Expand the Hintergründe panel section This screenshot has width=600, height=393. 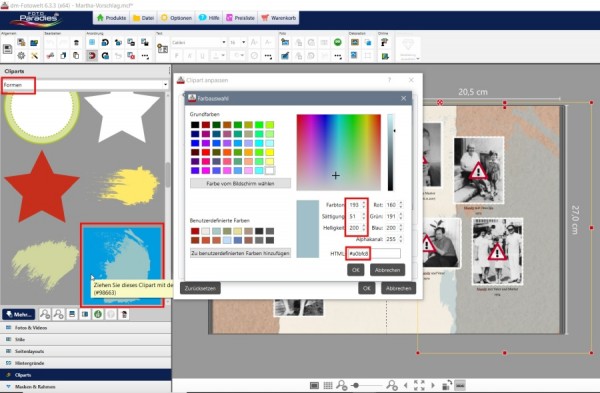pos(86,363)
